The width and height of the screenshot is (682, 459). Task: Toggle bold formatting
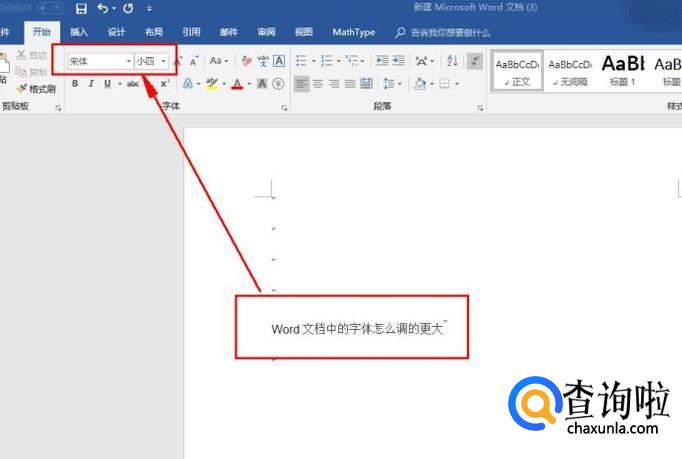click(x=75, y=84)
